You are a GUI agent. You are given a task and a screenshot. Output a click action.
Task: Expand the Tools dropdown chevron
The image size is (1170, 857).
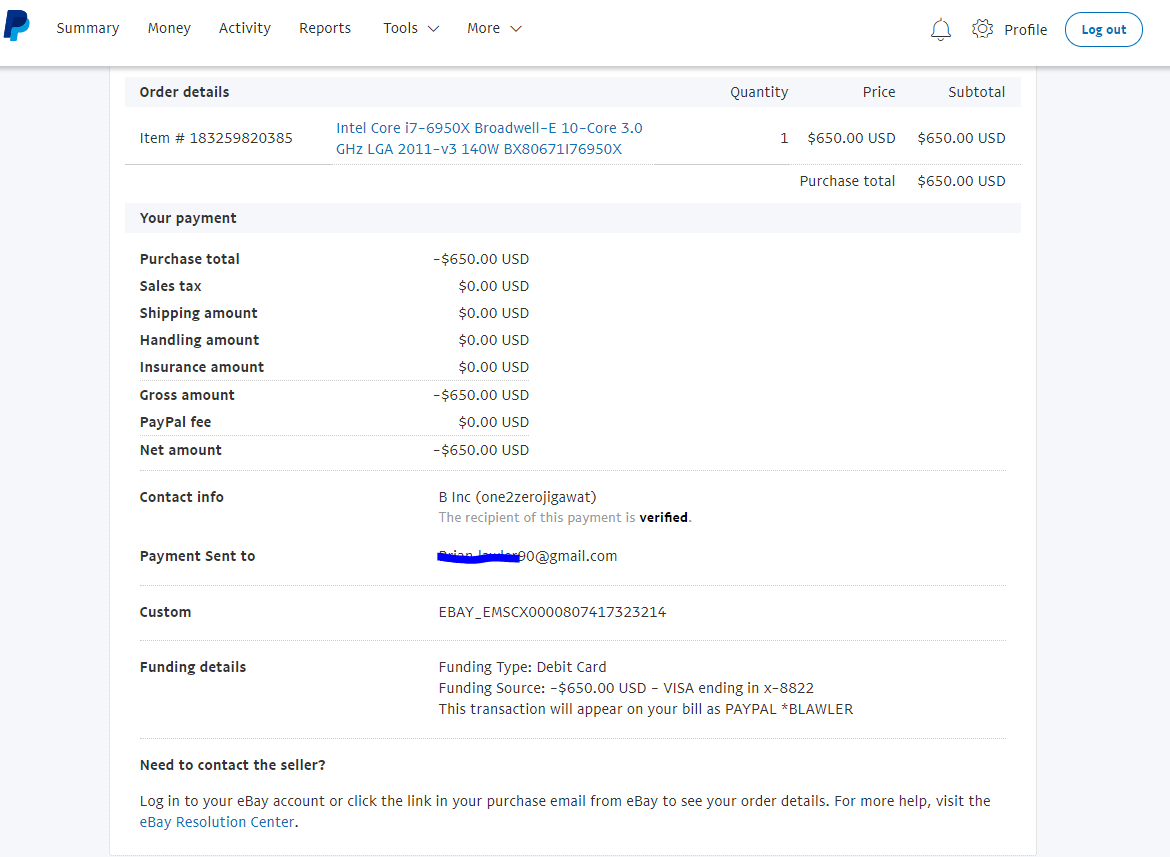434,28
